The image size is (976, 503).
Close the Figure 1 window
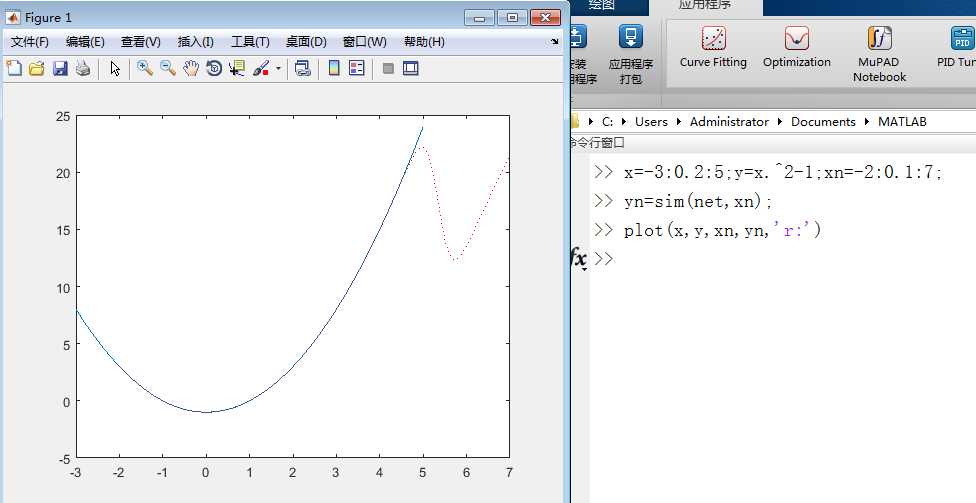pyautogui.click(x=546, y=18)
